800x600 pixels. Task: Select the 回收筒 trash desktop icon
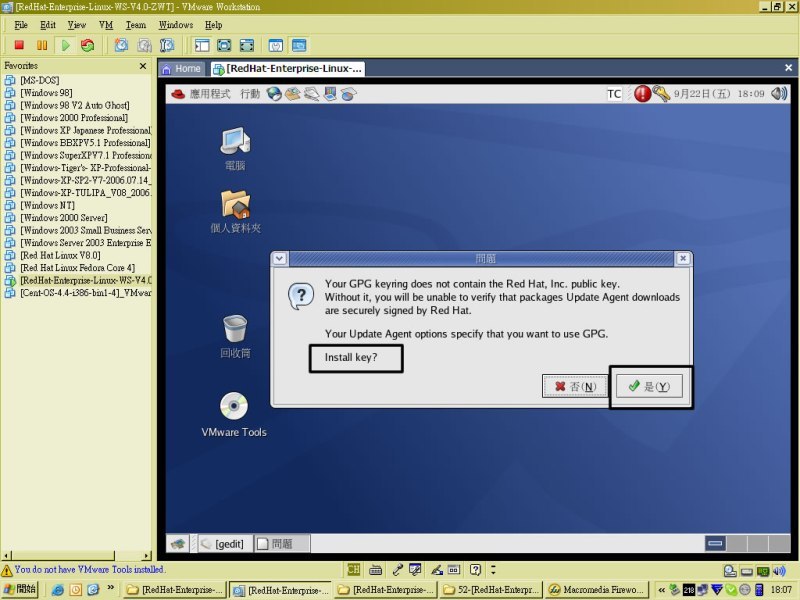[x=235, y=337]
